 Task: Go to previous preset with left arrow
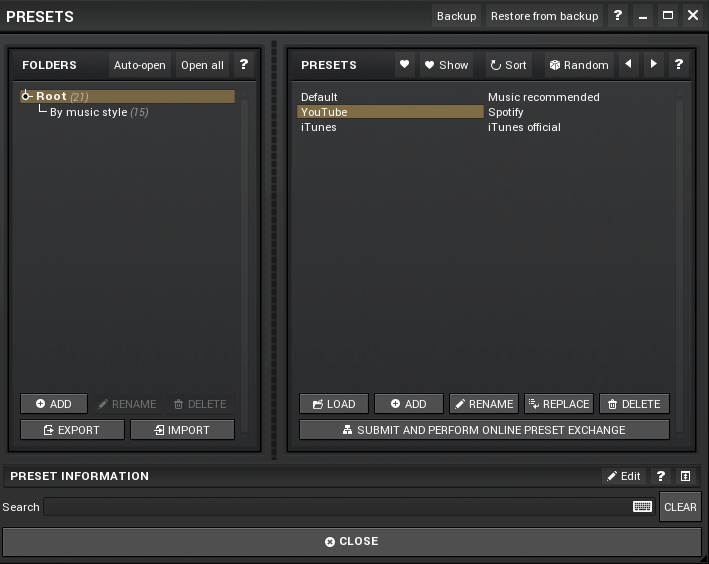pos(628,65)
